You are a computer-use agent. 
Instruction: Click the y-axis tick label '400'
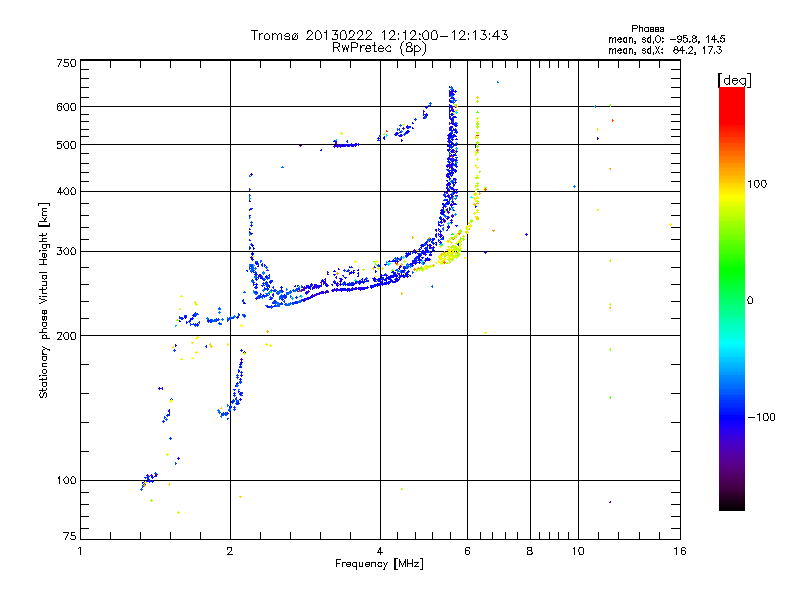pyautogui.click(x=66, y=192)
